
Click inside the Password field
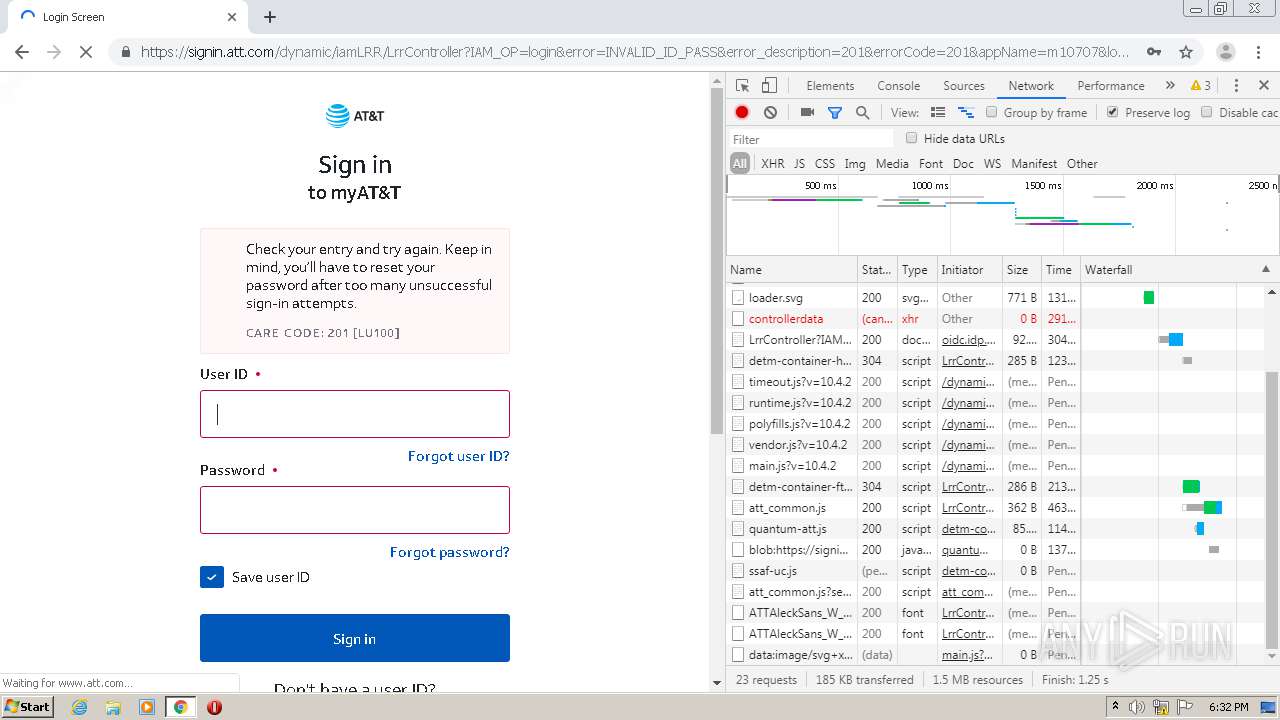pos(355,510)
